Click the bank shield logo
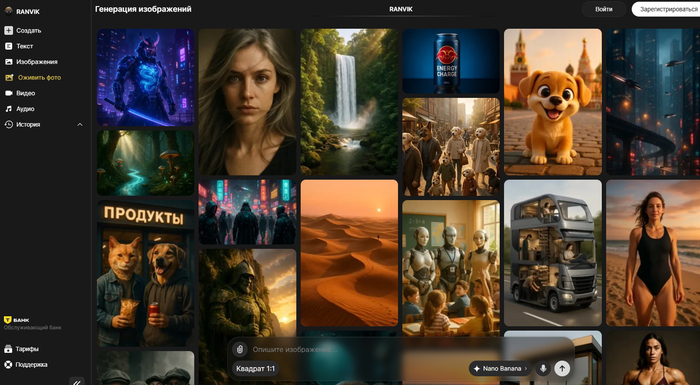The image size is (700, 385). click(8, 320)
